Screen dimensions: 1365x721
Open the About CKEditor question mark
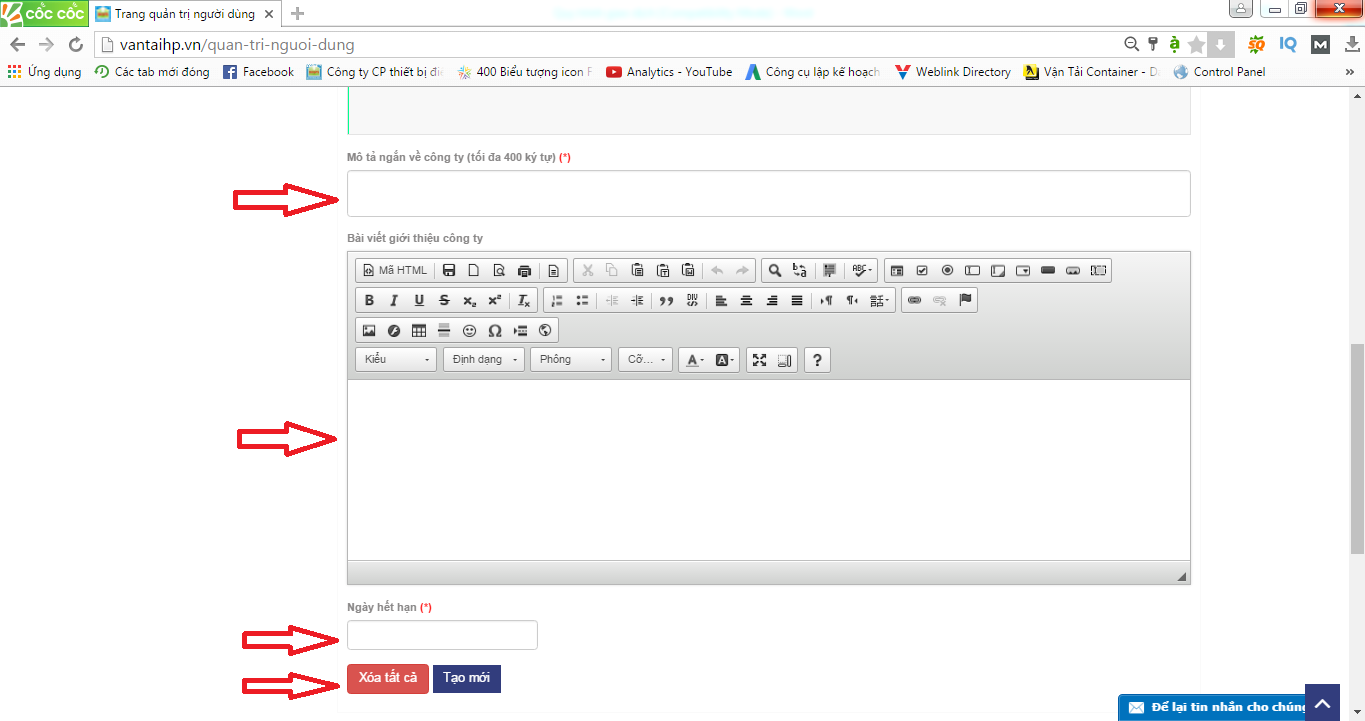click(x=818, y=360)
